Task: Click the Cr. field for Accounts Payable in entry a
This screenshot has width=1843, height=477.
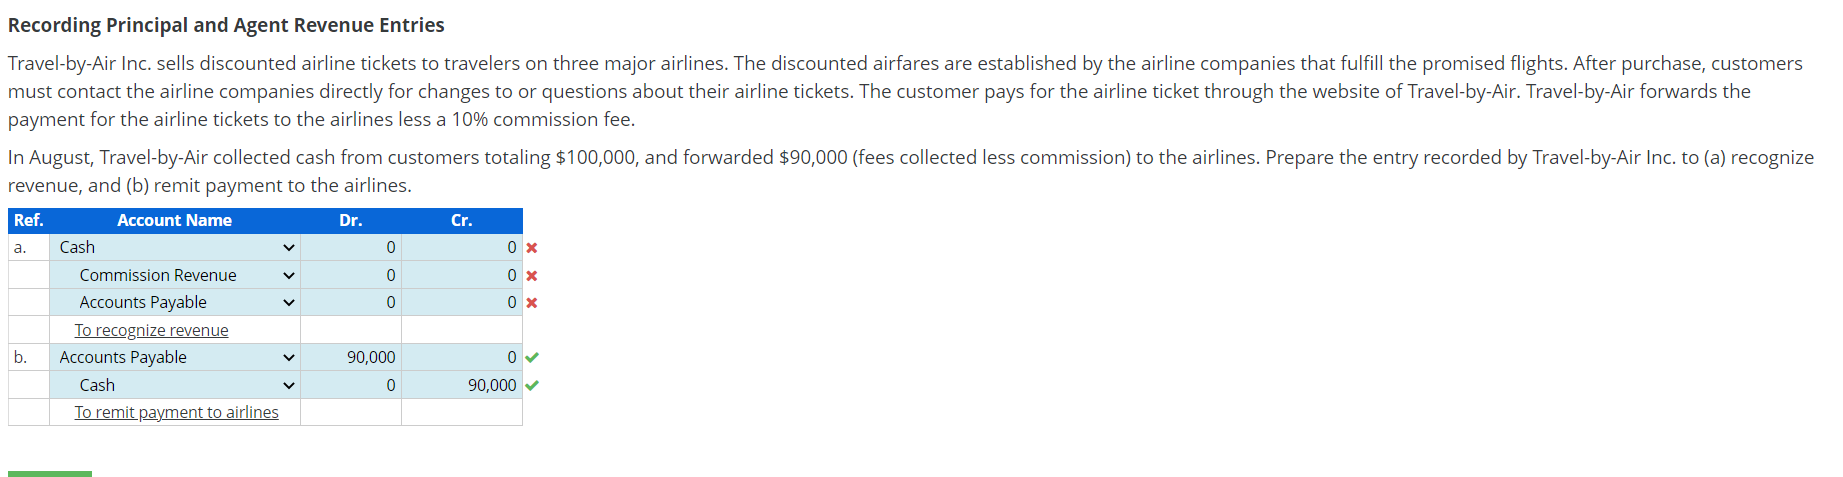Action: pyautogui.click(x=462, y=302)
